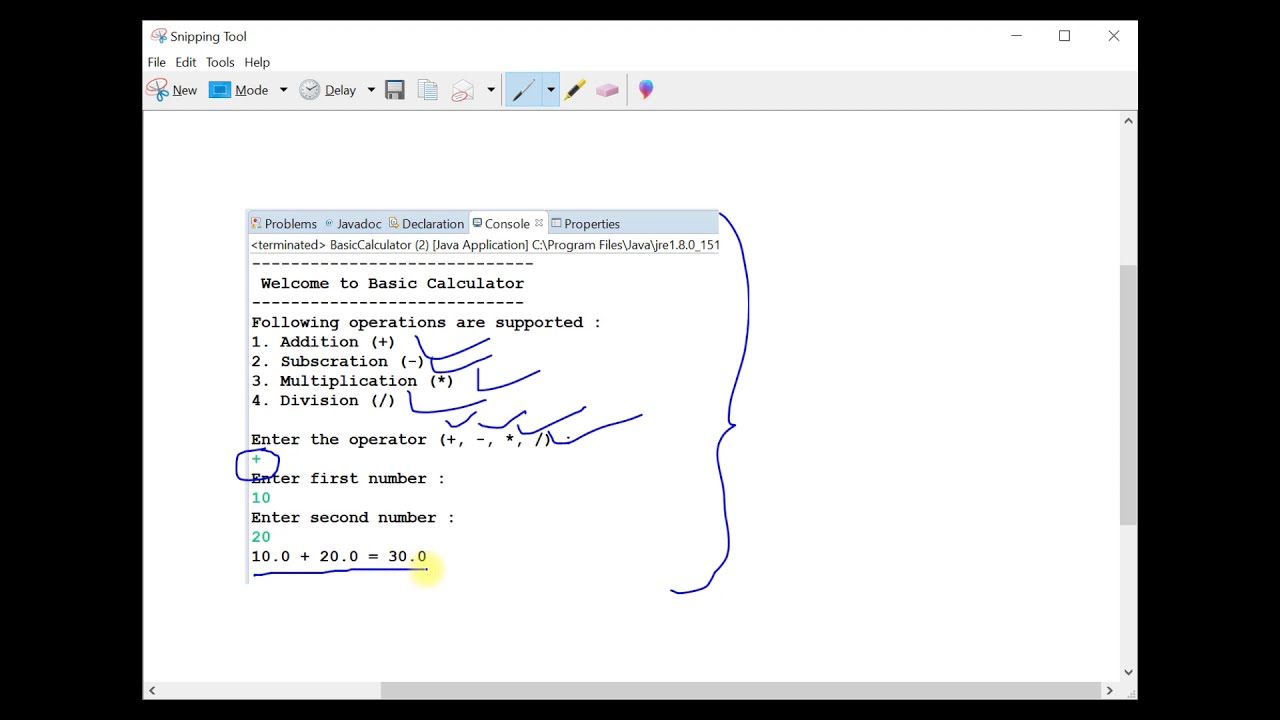Click the green '10' input value
1280x720 pixels.
(261, 498)
